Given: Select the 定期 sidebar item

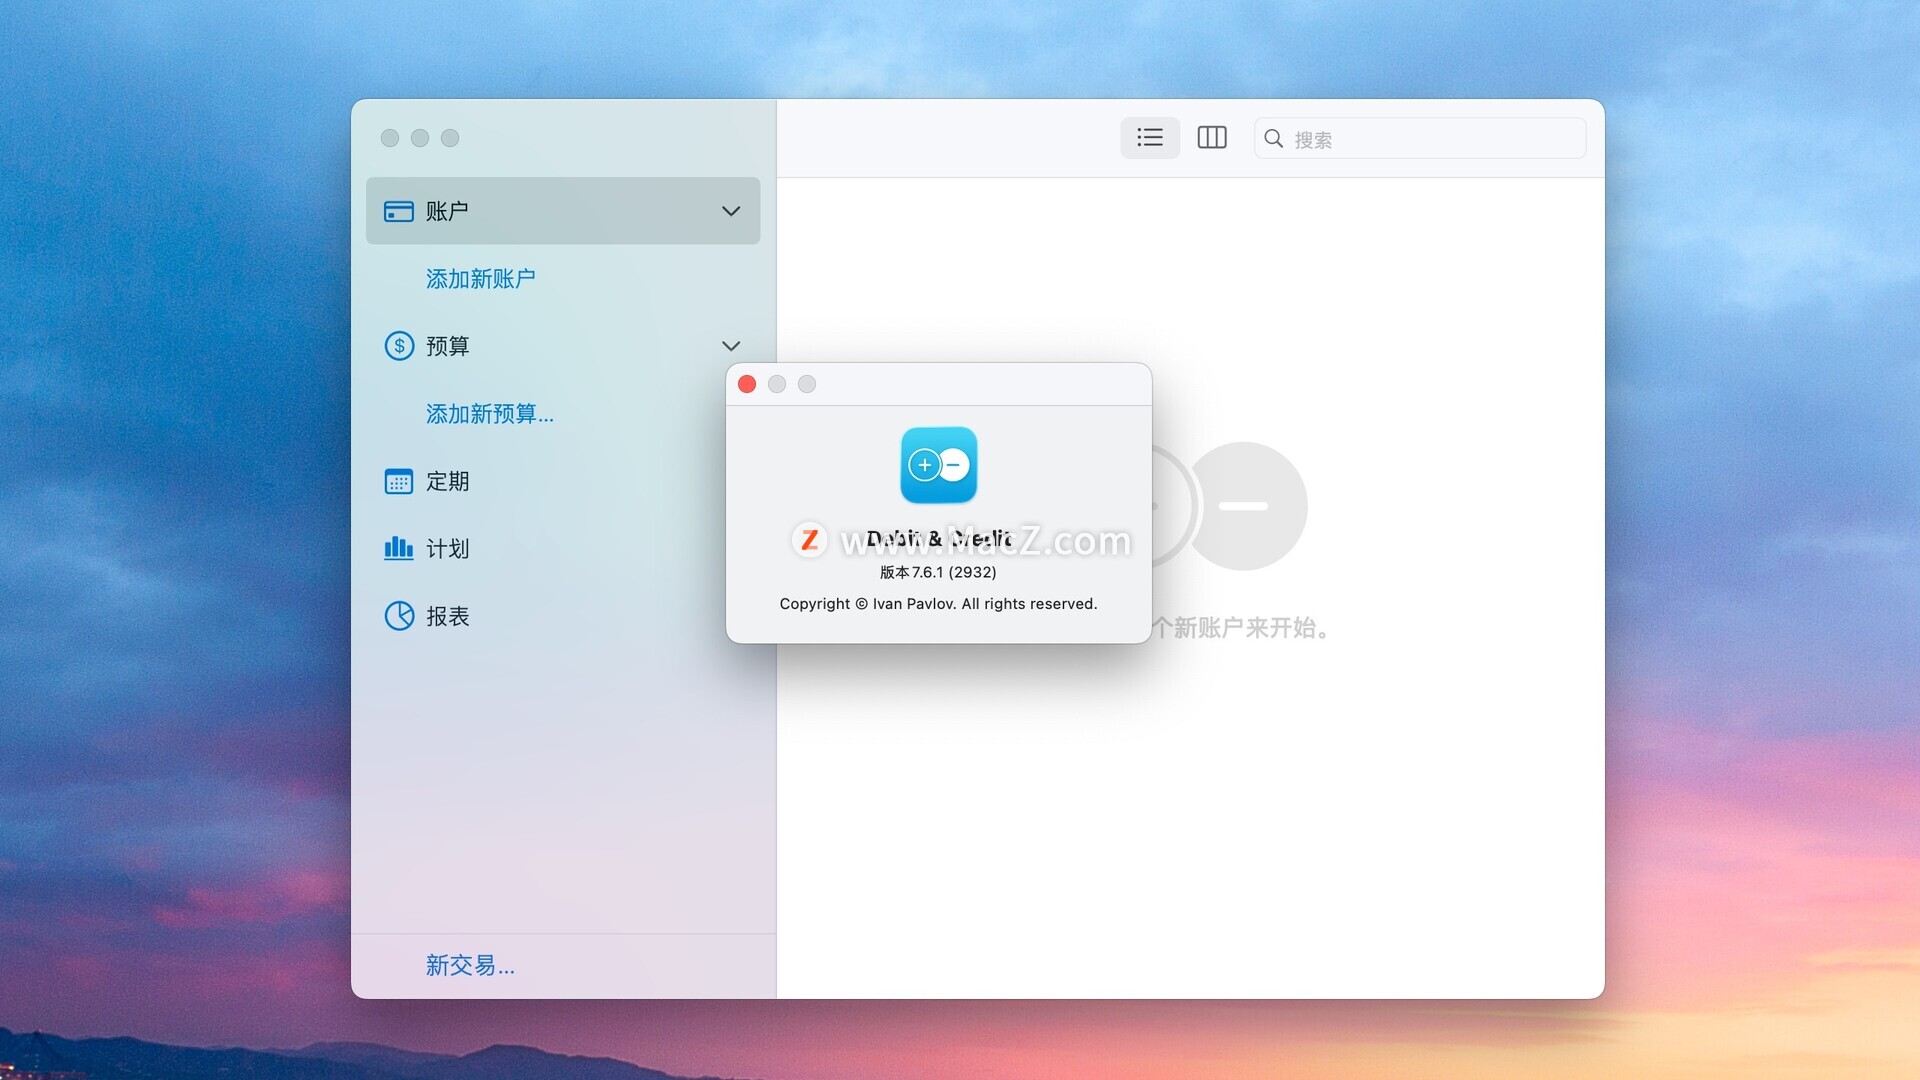Looking at the screenshot, I should [x=447, y=481].
